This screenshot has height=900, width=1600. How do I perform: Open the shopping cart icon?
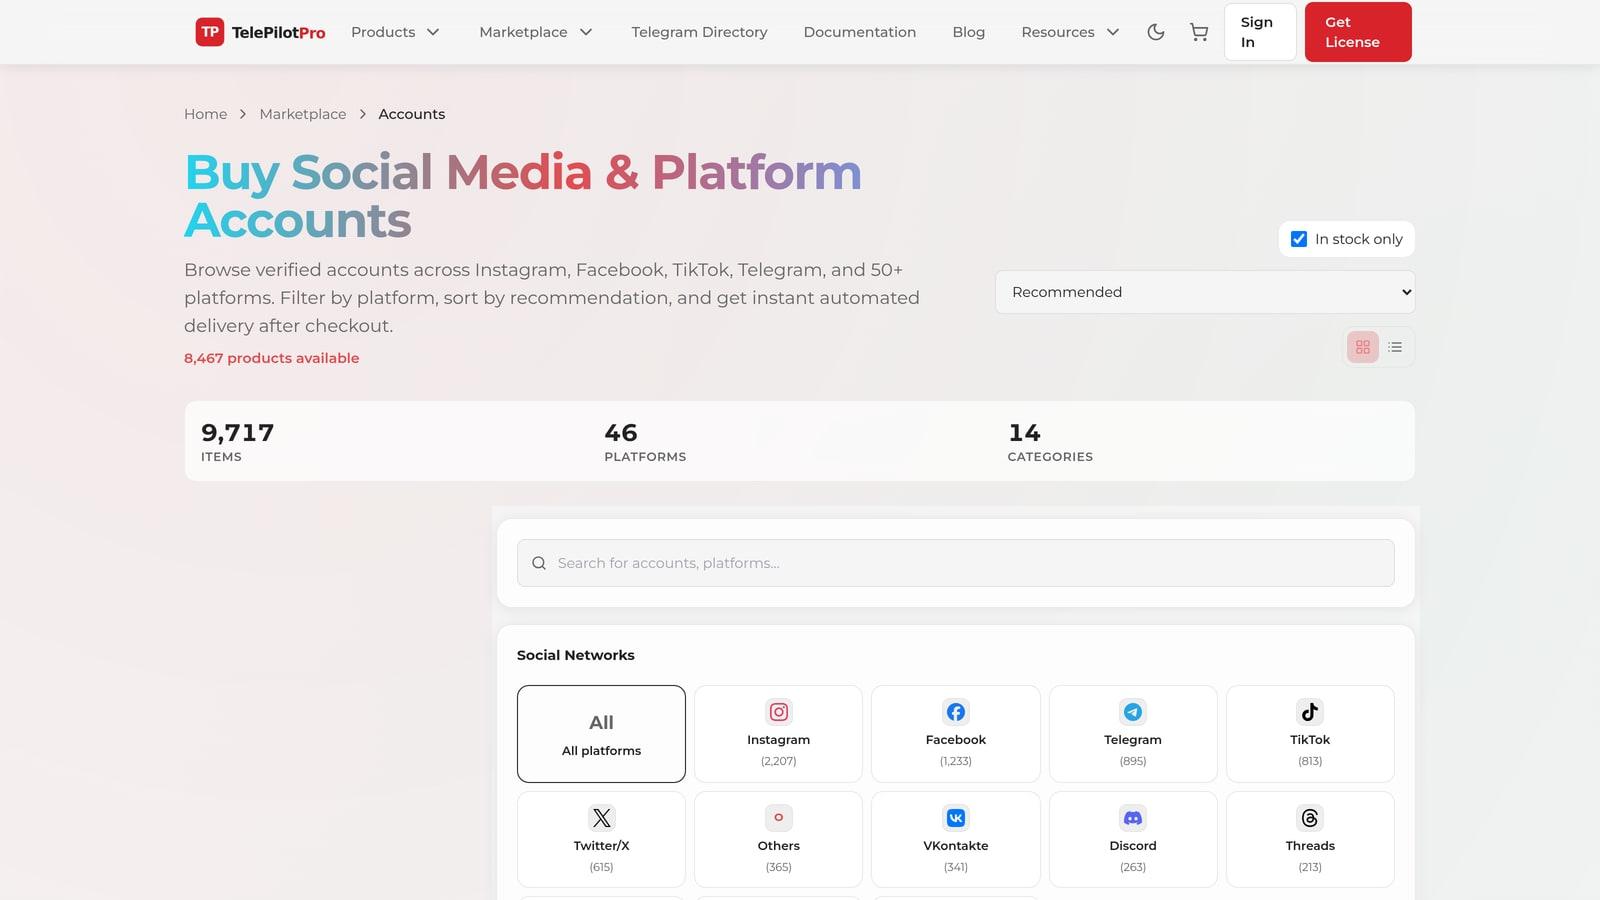1198,32
